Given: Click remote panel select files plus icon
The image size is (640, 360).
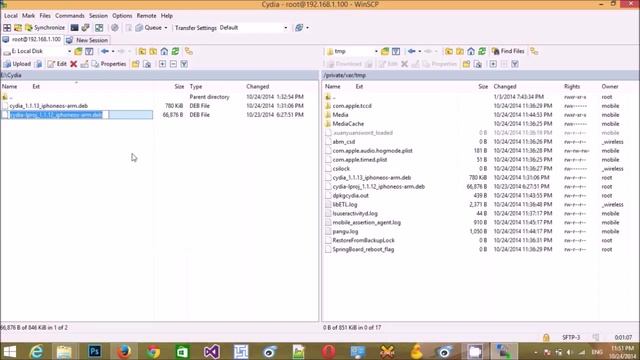Looking at the screenshot, I should 493,64.
